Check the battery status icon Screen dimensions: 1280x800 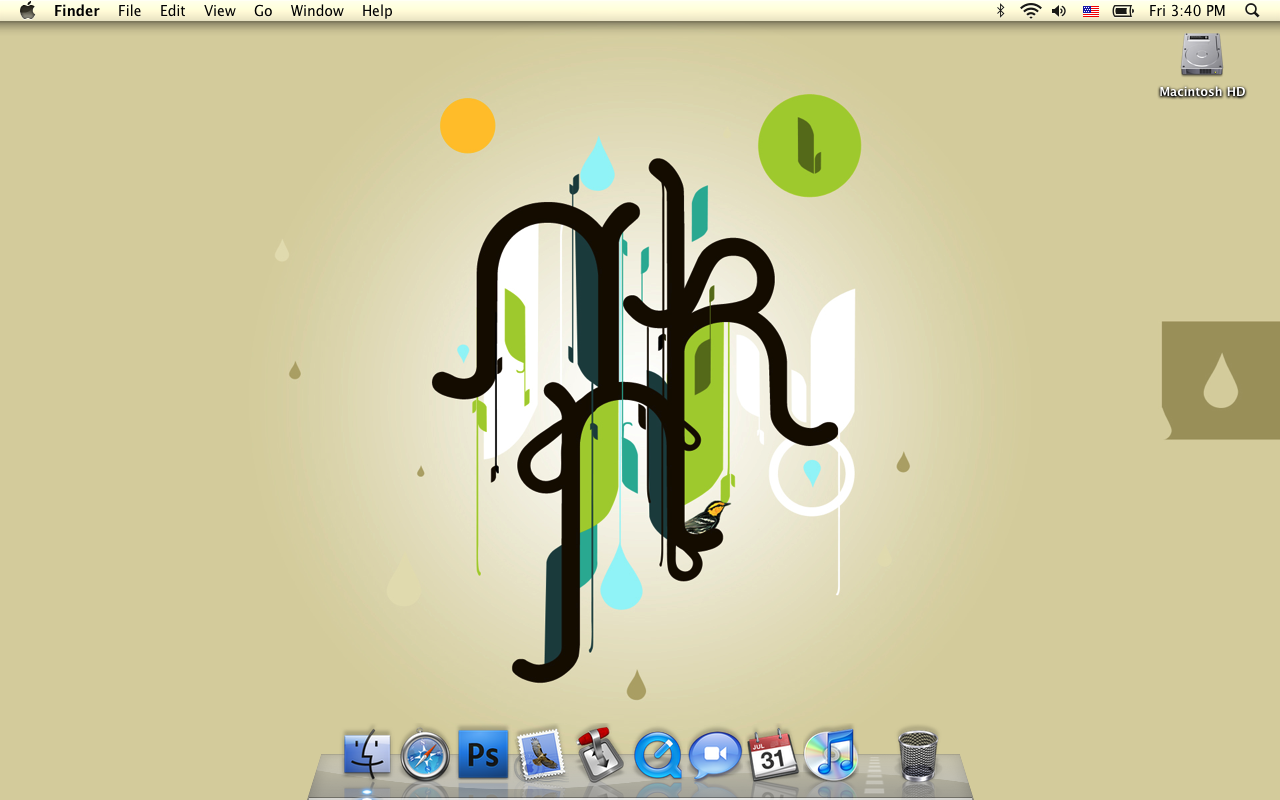point(1123,11)
